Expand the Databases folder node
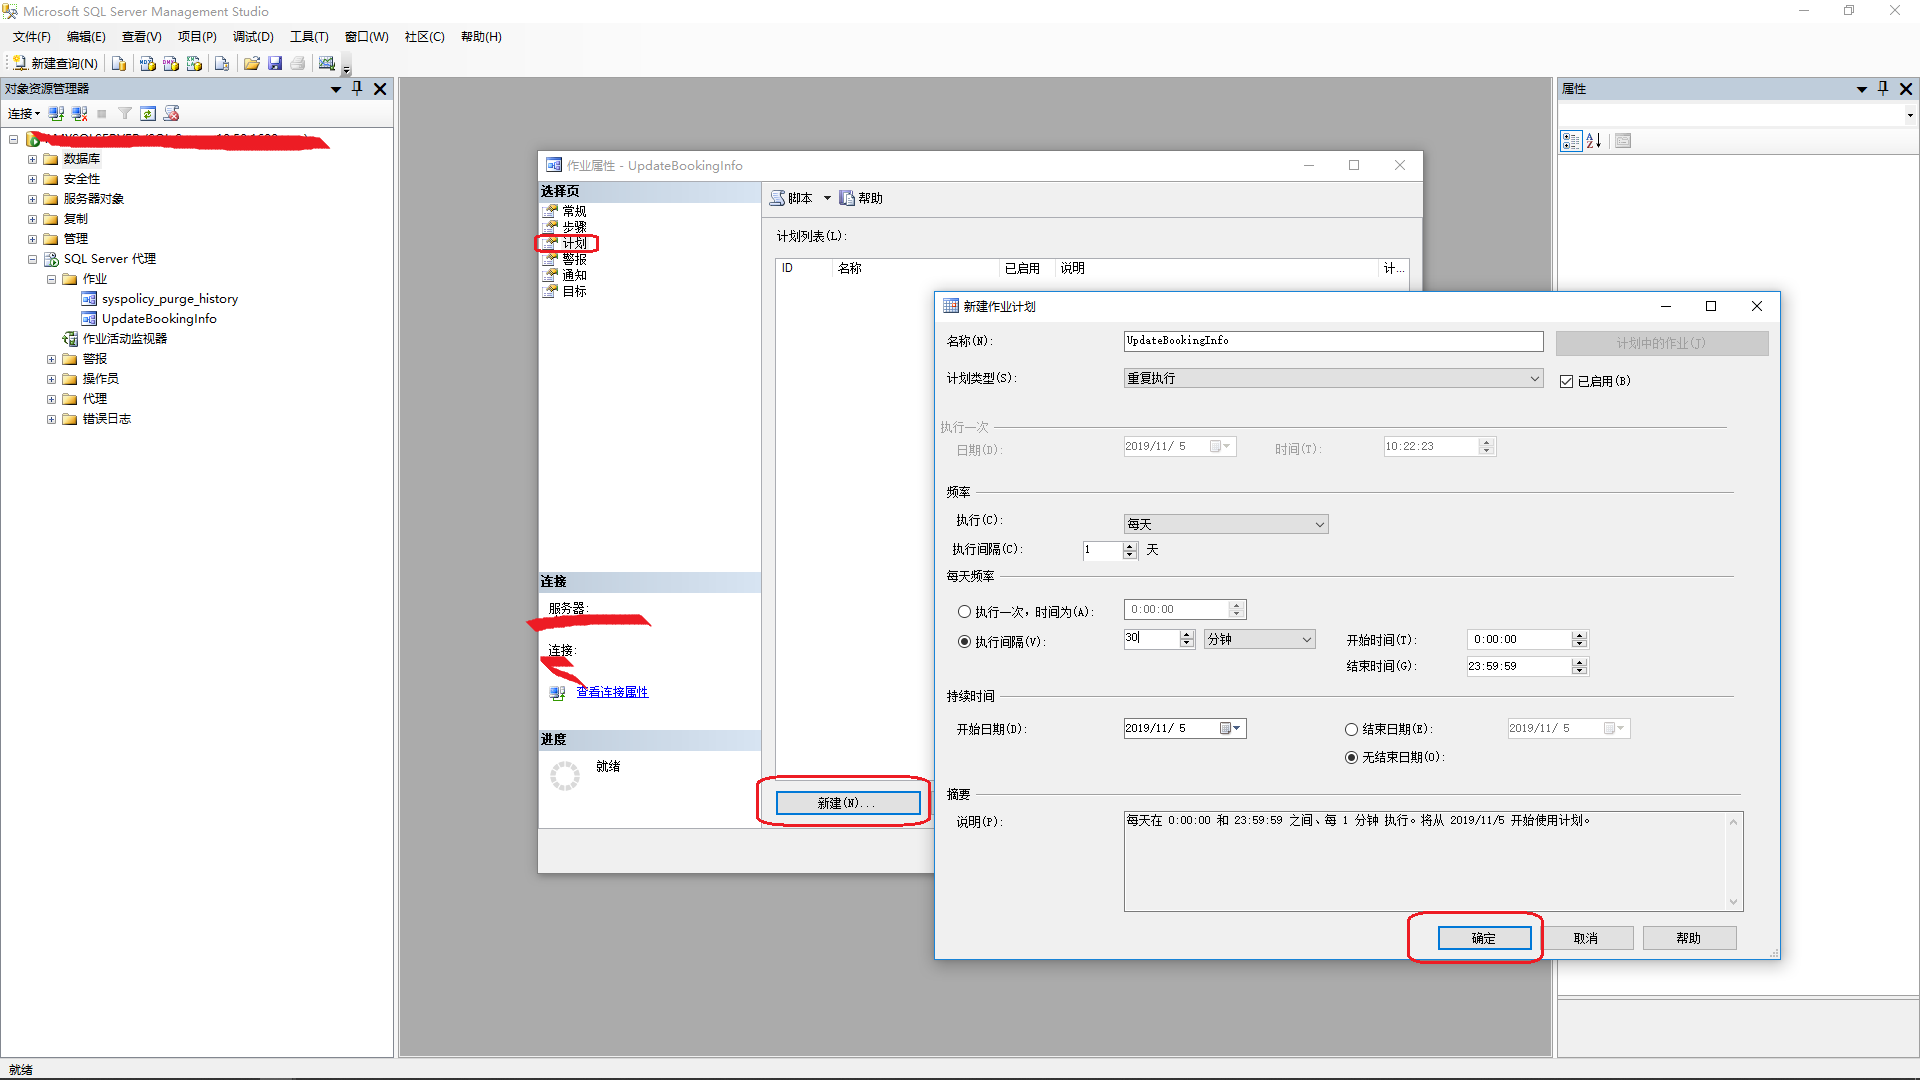This screenshot has width=1920, height=1080. click(32, 159)
